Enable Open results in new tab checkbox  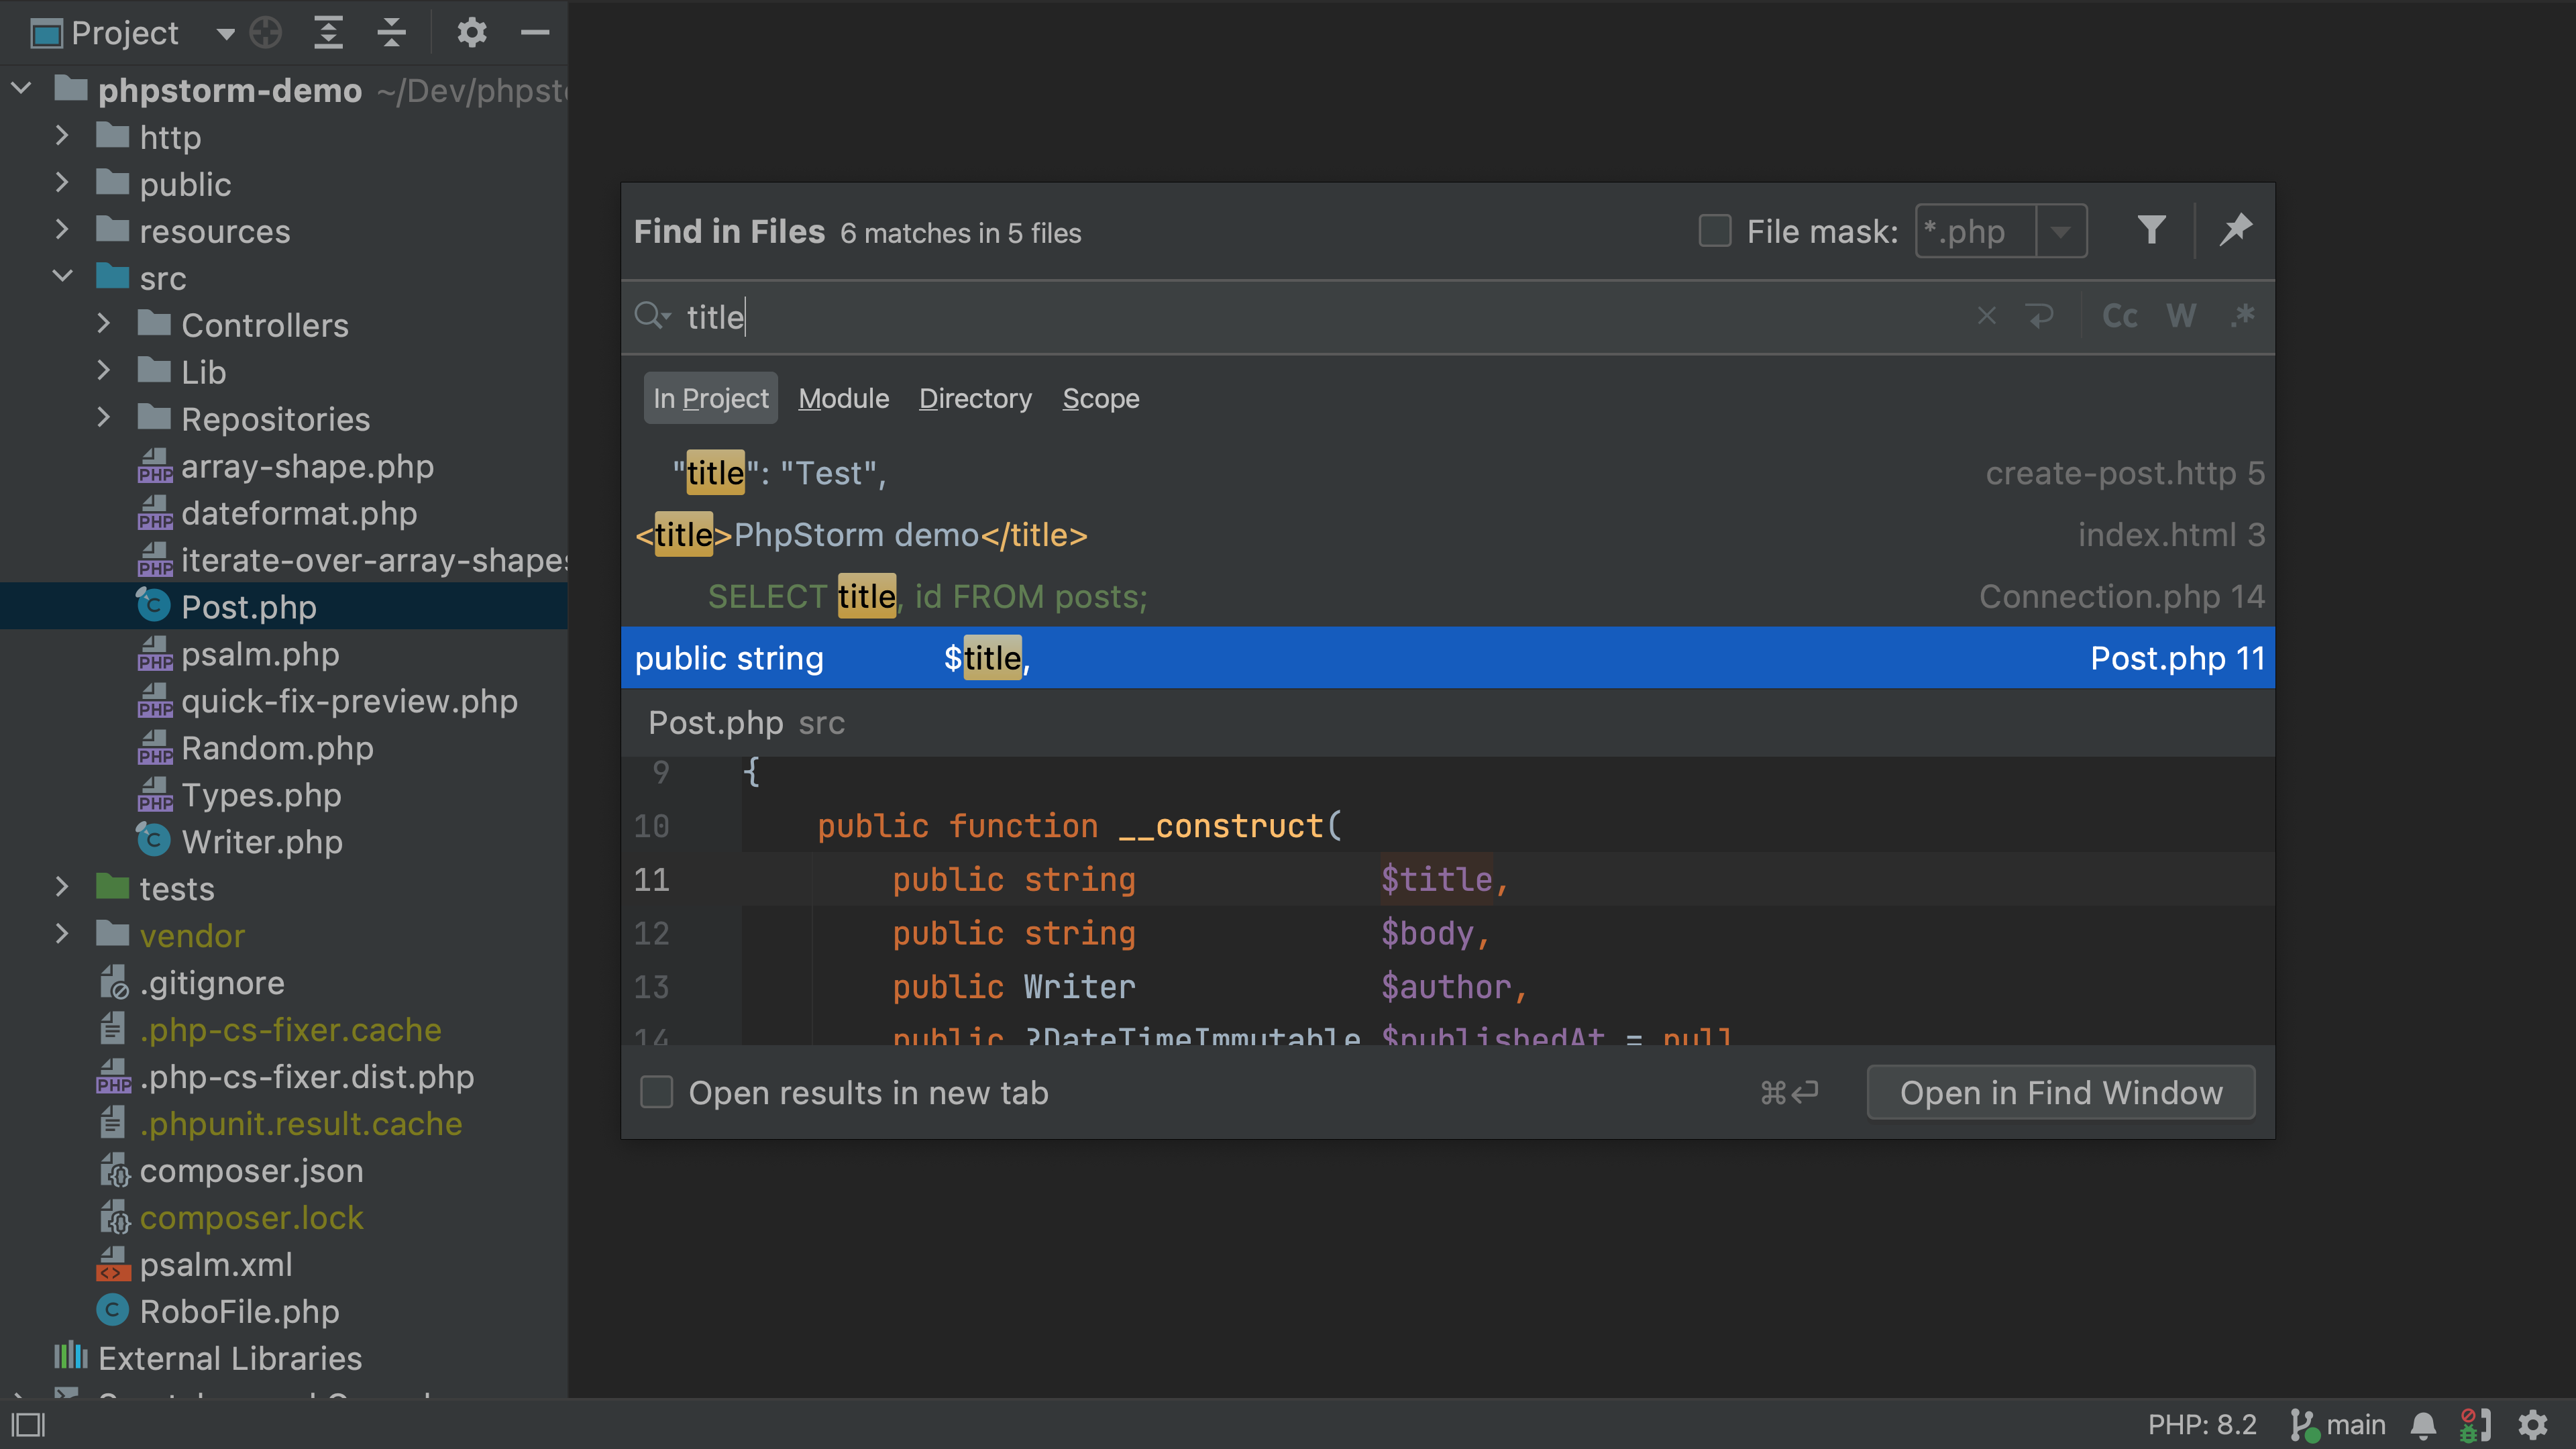[x=657, y=1092]
